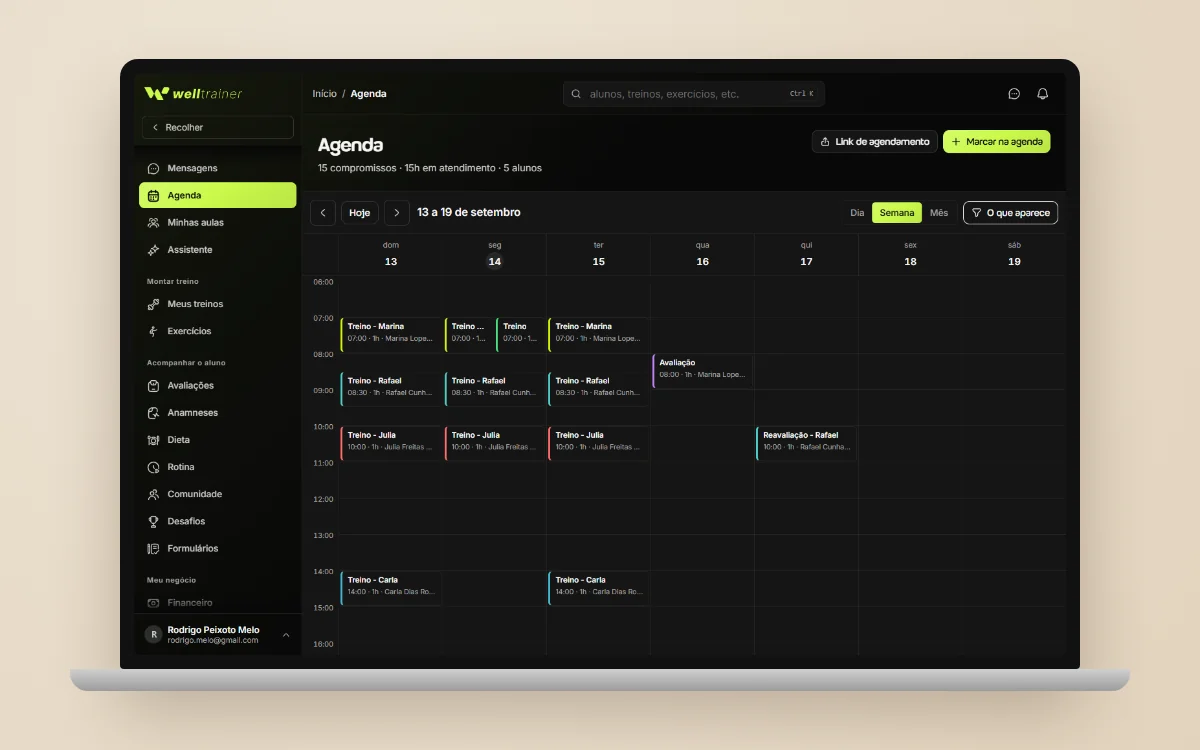Screen dimensions: 1200x750
Task: Click the Hoje button
Action: (360, 213)
